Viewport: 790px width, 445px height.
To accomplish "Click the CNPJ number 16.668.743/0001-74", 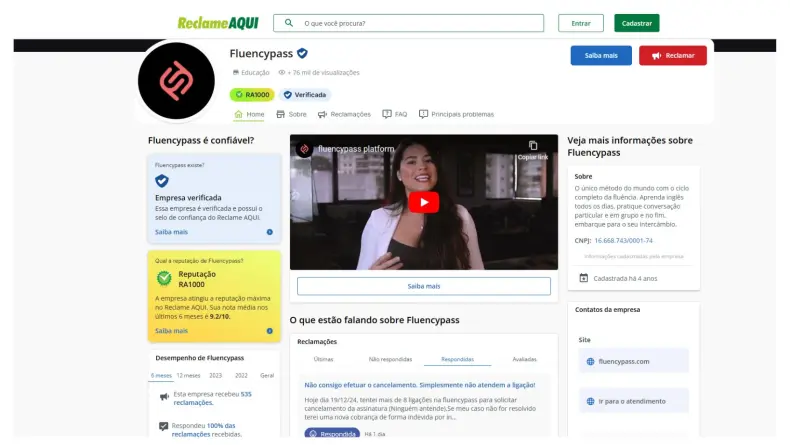I will pos(623,241).
